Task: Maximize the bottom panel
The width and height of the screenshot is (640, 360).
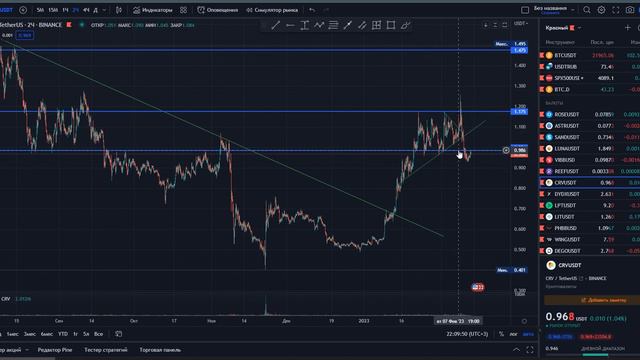Action: [530, 350]
